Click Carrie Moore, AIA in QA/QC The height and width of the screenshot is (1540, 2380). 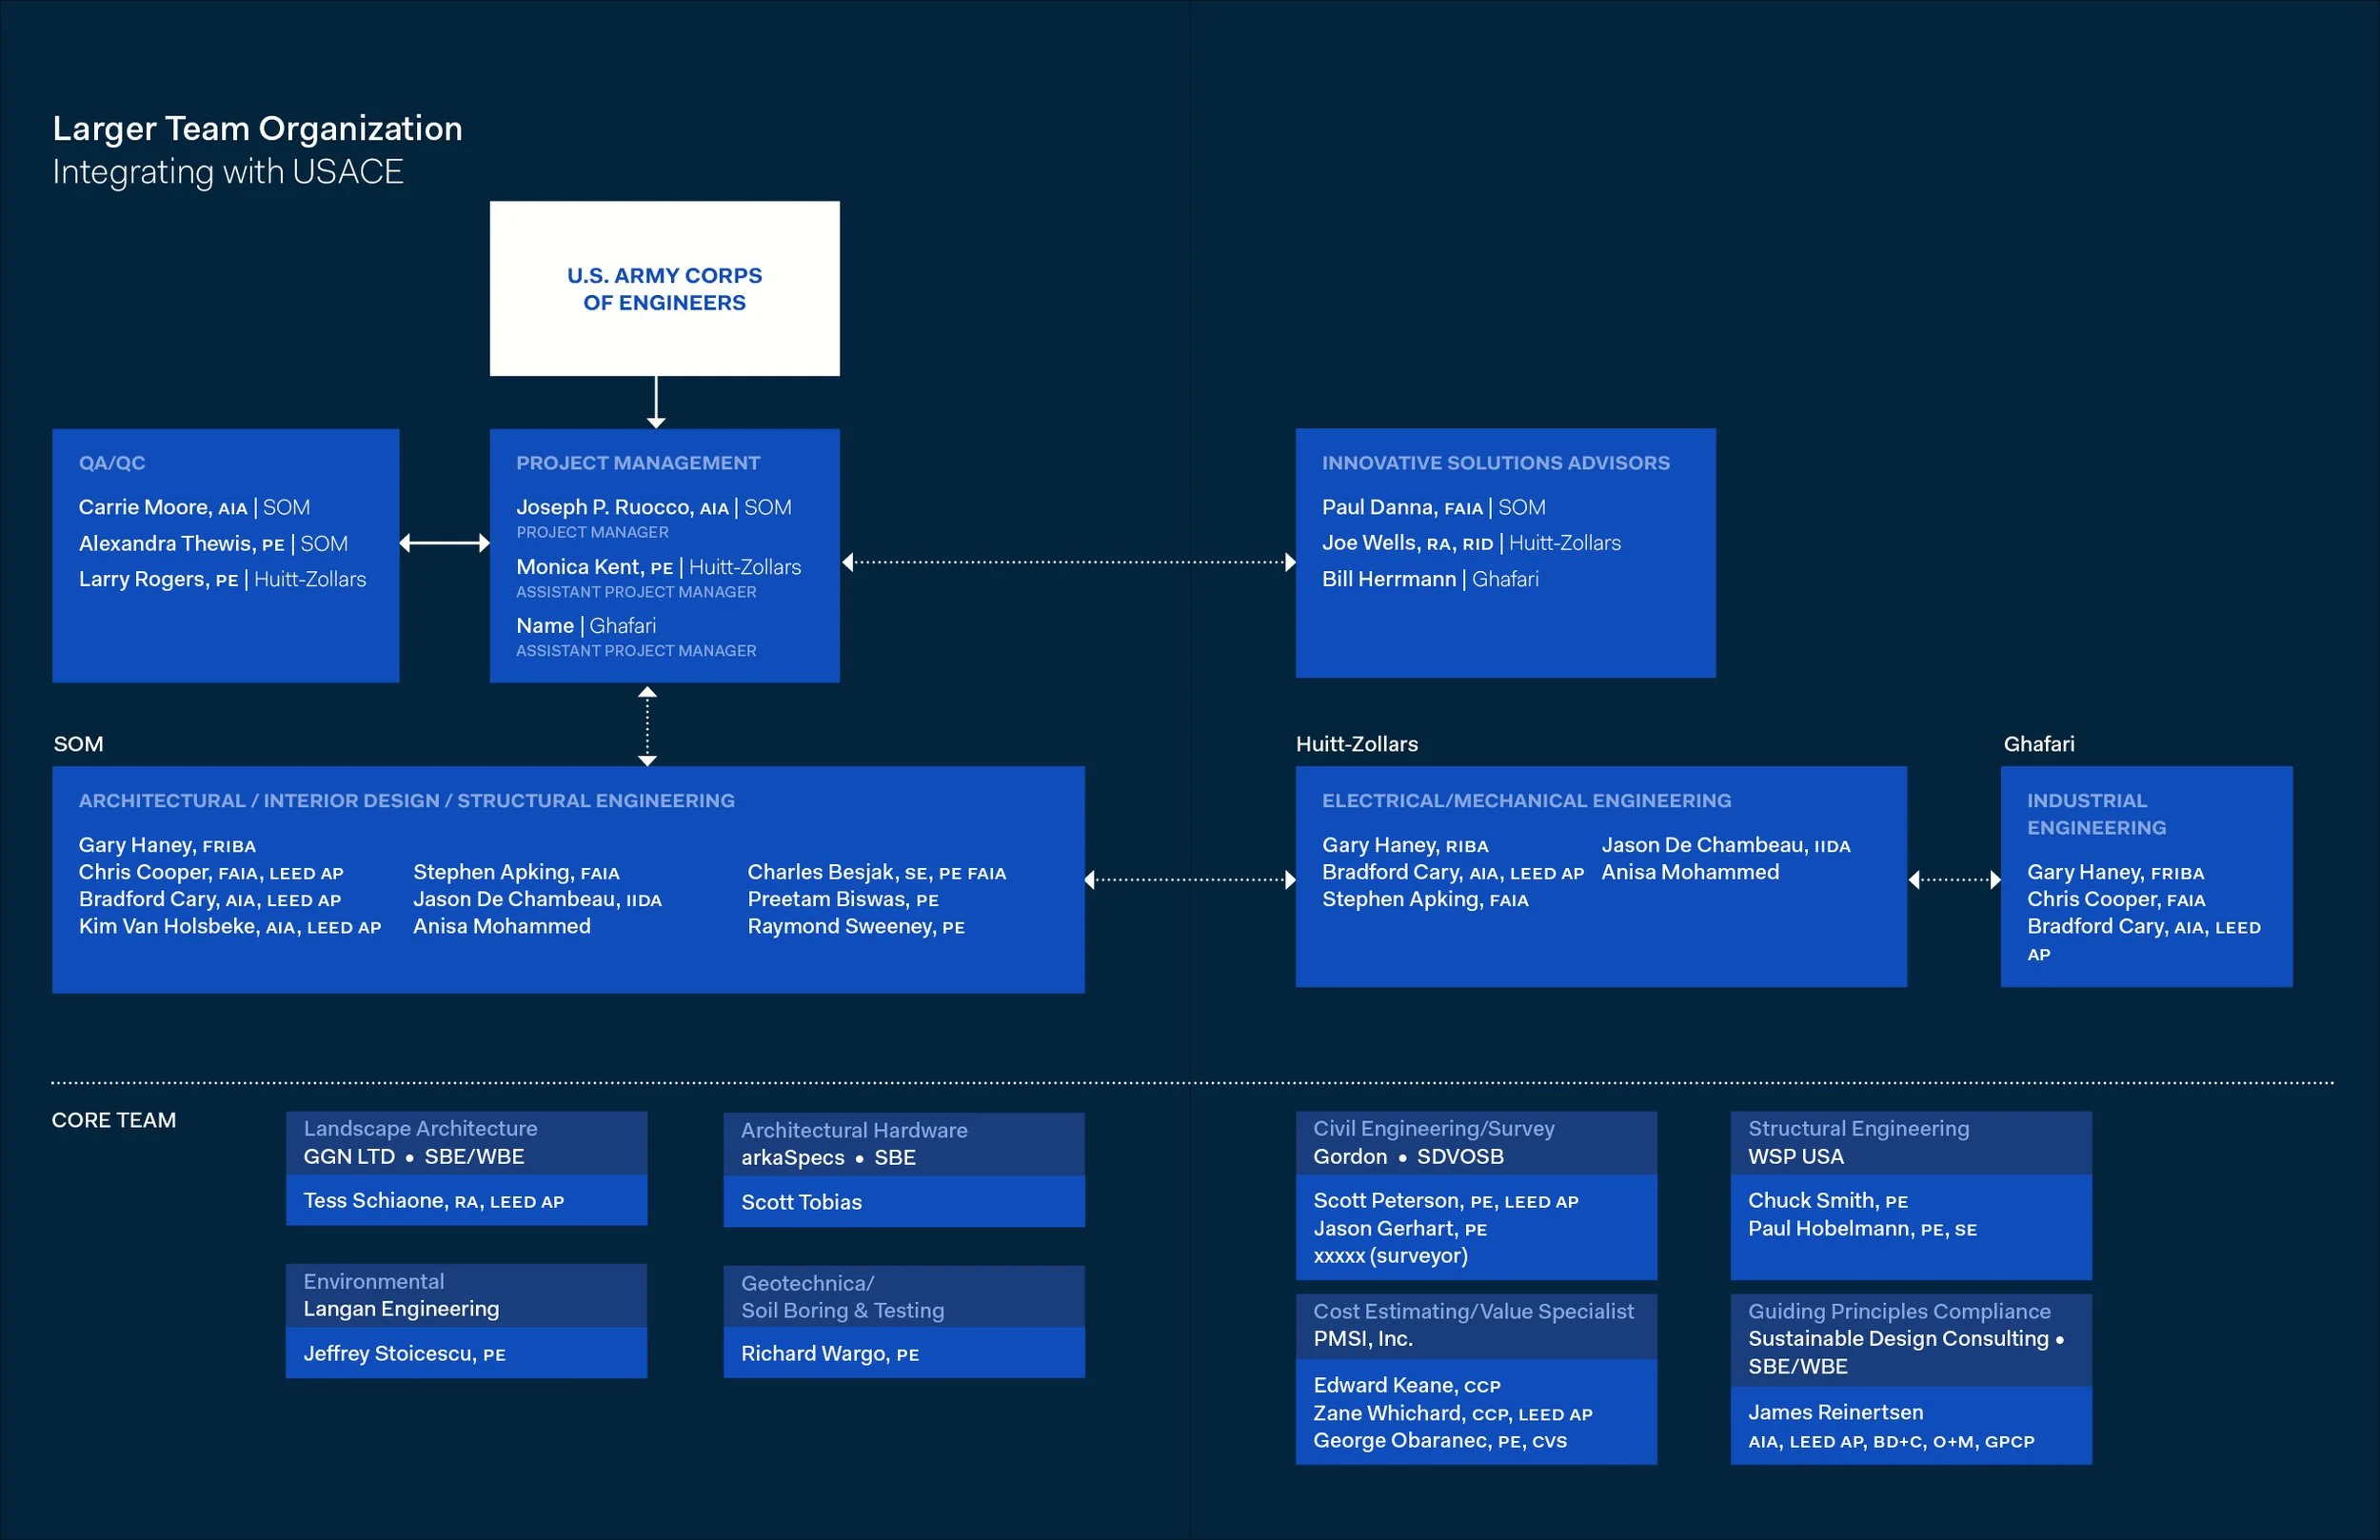click(163, 507)
